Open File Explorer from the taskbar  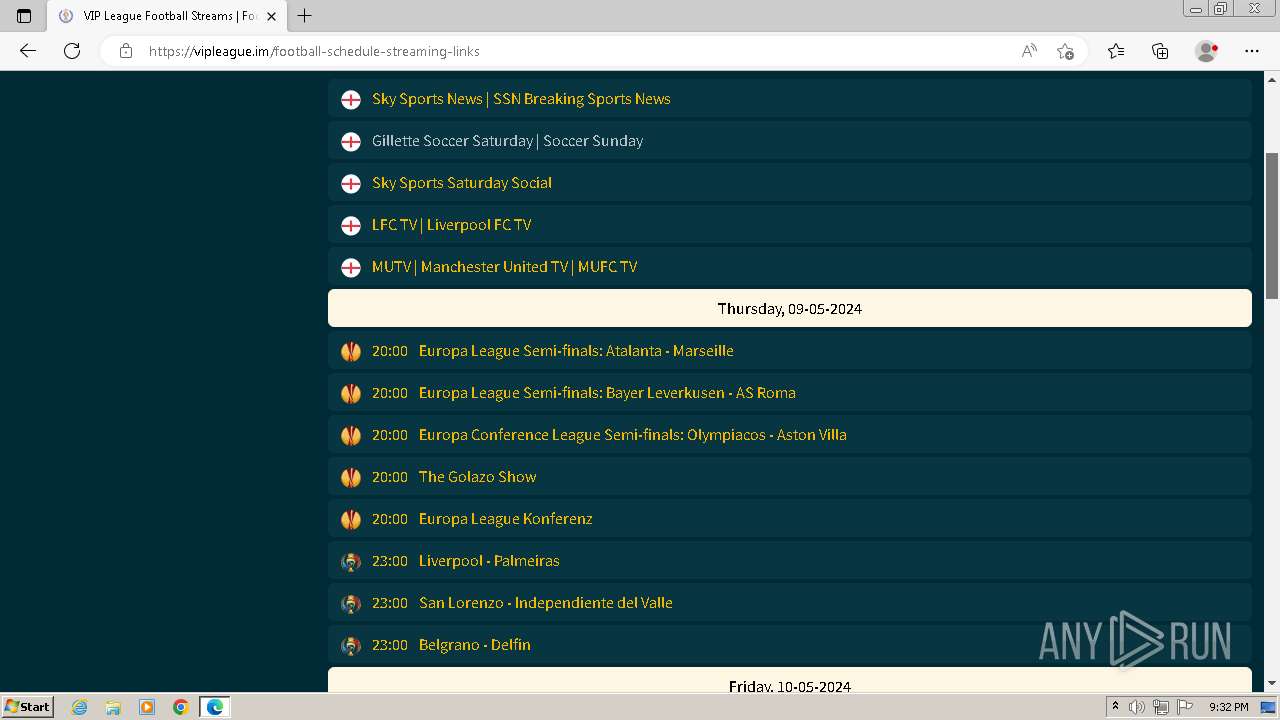pyautogui.click(x=113, y=707)
